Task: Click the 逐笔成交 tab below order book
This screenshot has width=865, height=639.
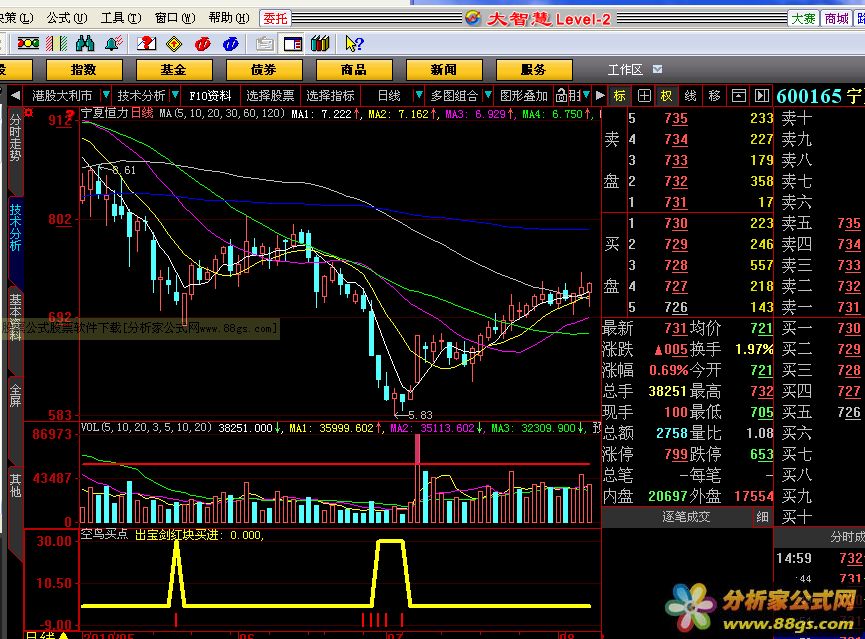Action: point(686,517)
